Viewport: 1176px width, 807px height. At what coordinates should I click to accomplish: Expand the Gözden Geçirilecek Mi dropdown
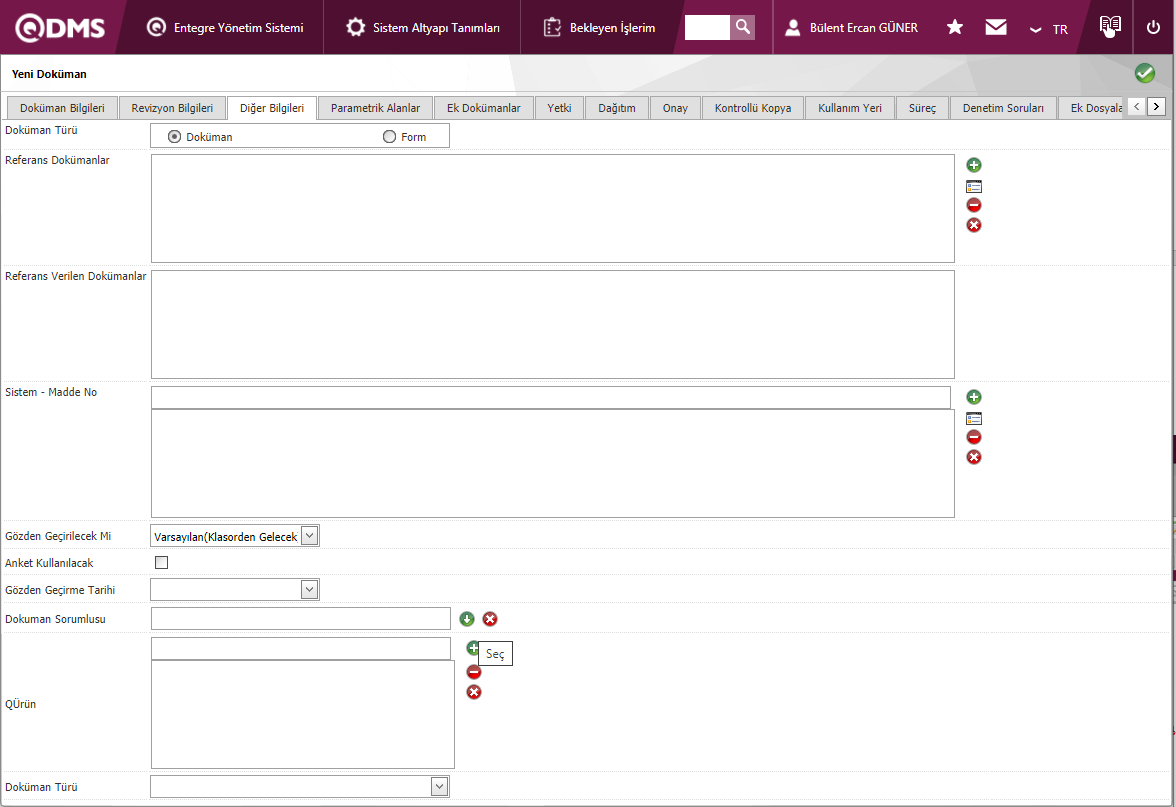(x=309, y=536)
